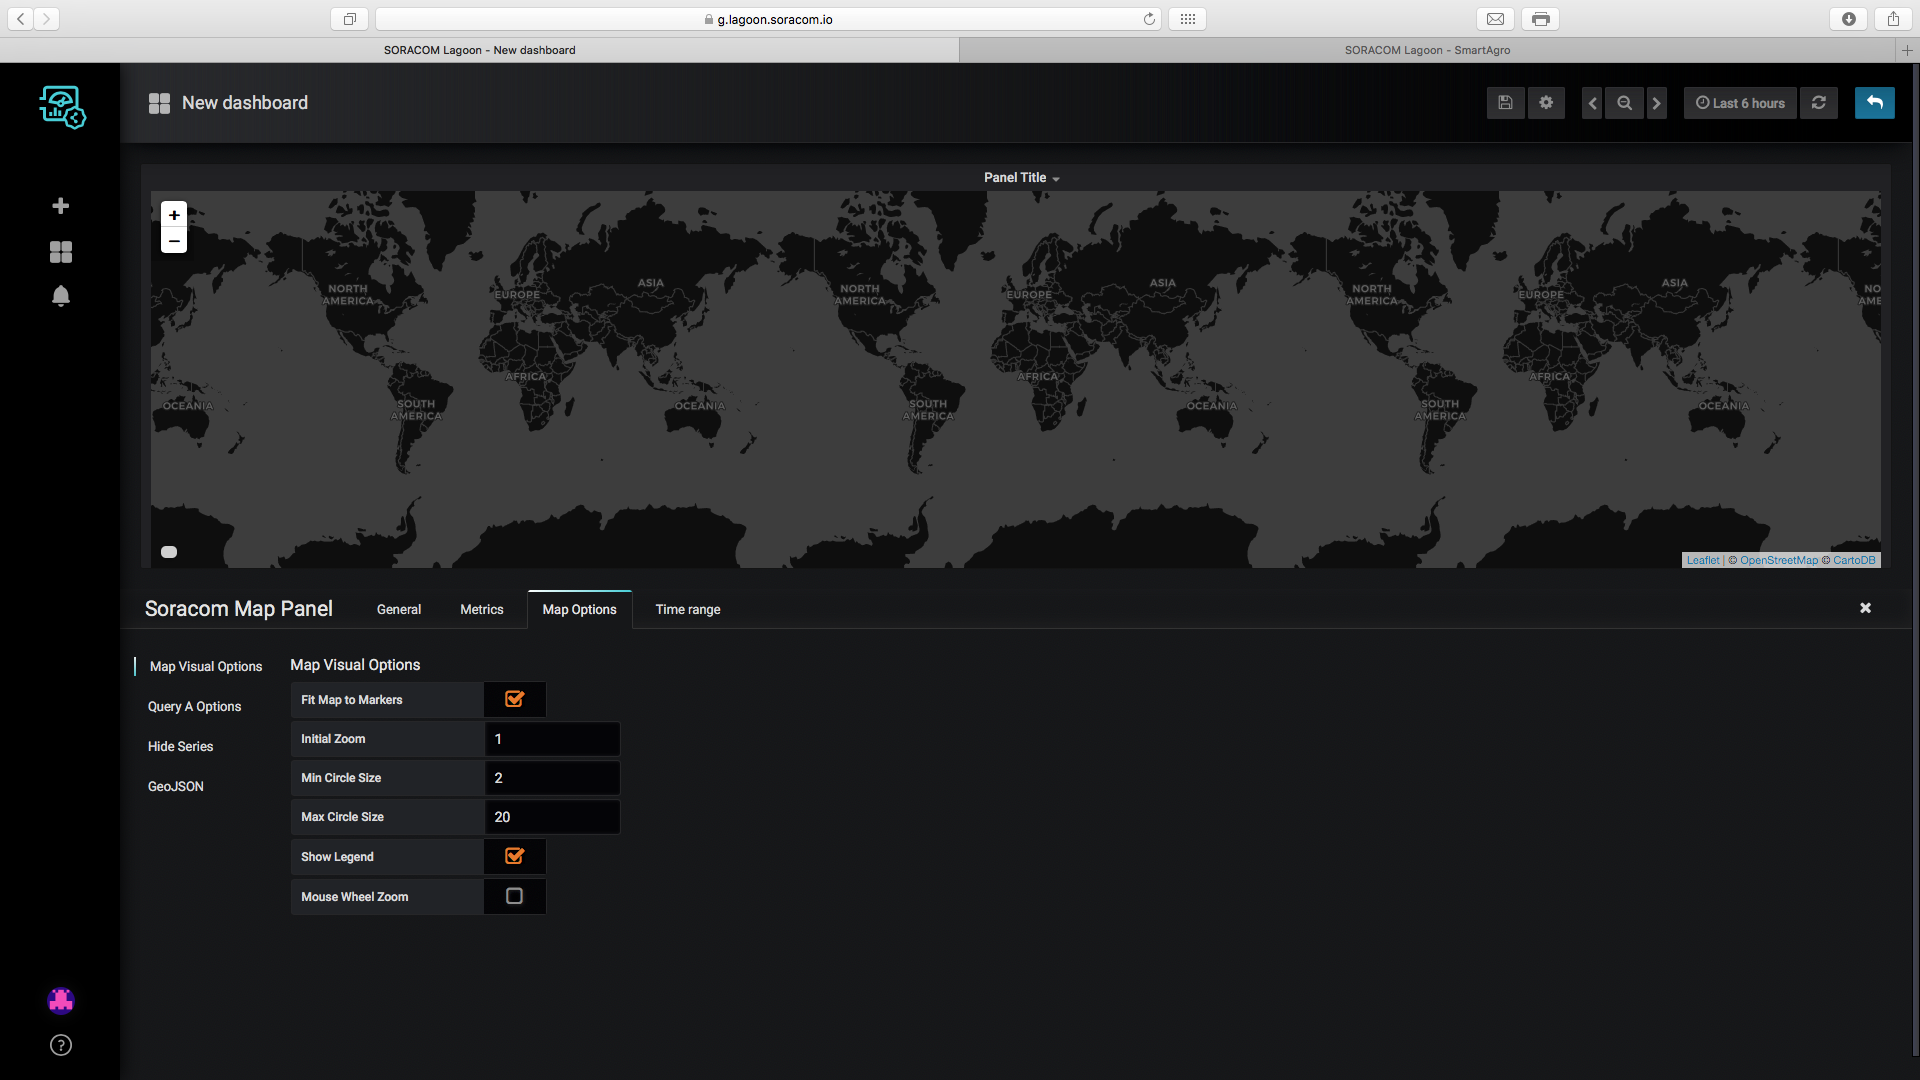Open dashboard settings gear icon

click(x=1546, y=103)
